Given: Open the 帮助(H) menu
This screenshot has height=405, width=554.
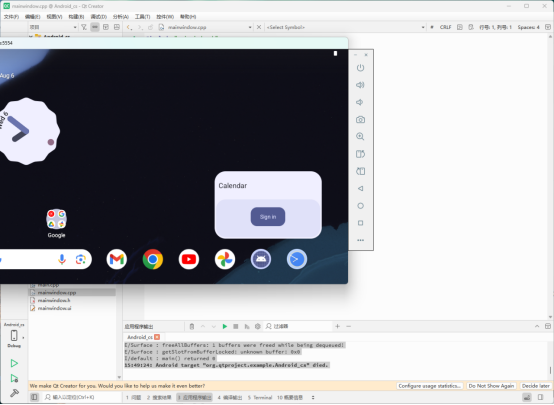Looking at the screenshot, I should click(188, 17).
